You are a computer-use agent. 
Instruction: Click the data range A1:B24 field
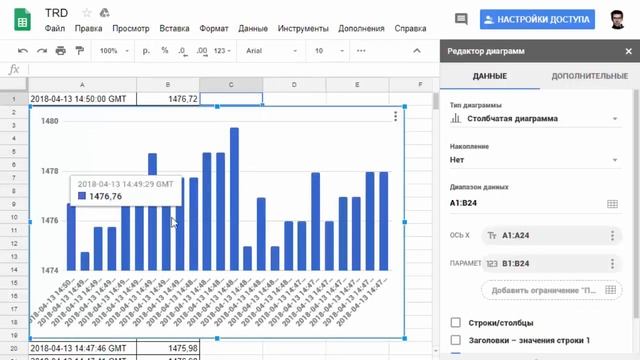(535, 203)
